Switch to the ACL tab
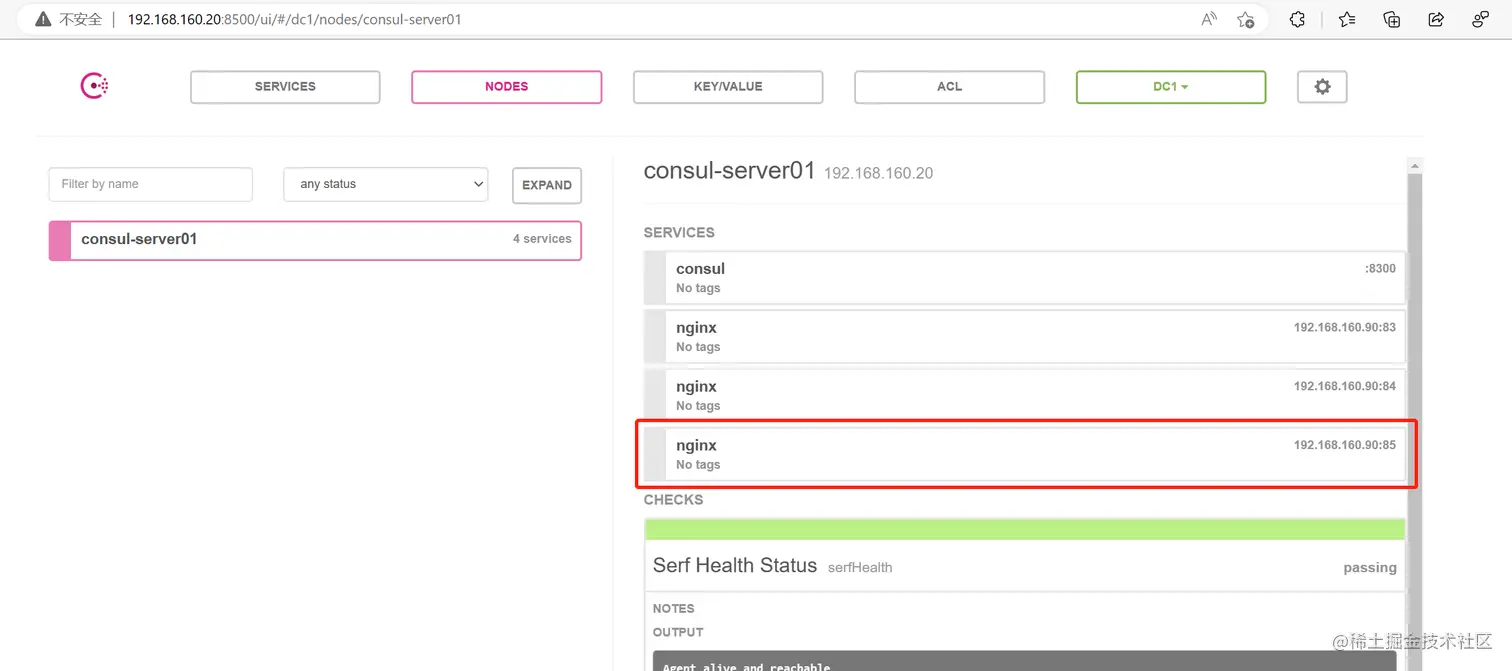 click(x=949, y=87)
